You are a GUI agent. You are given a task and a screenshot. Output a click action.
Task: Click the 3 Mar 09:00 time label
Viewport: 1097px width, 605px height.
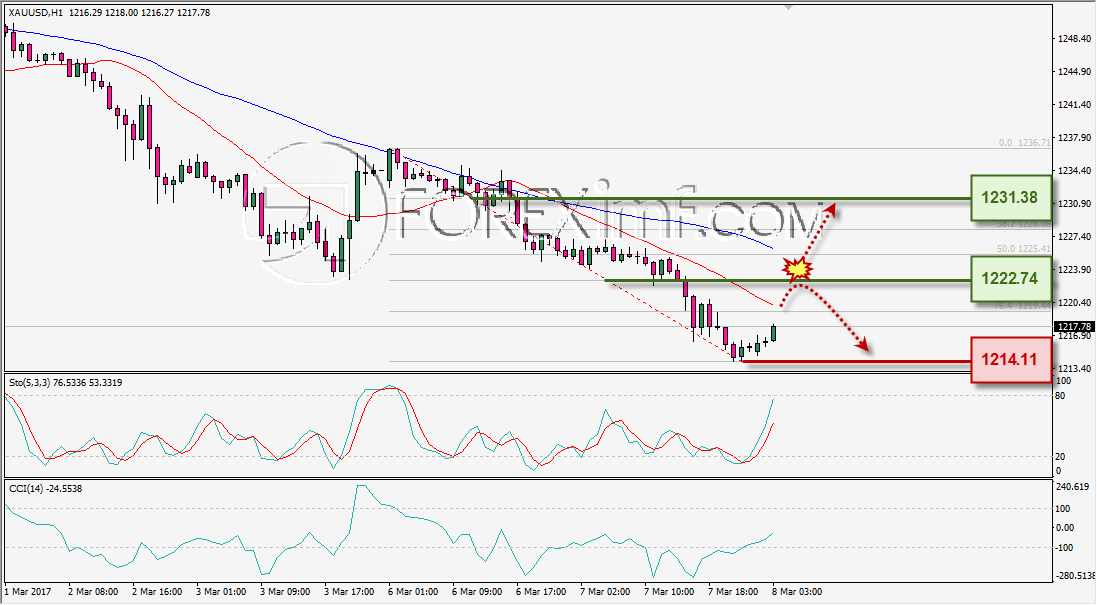(285, 592)
